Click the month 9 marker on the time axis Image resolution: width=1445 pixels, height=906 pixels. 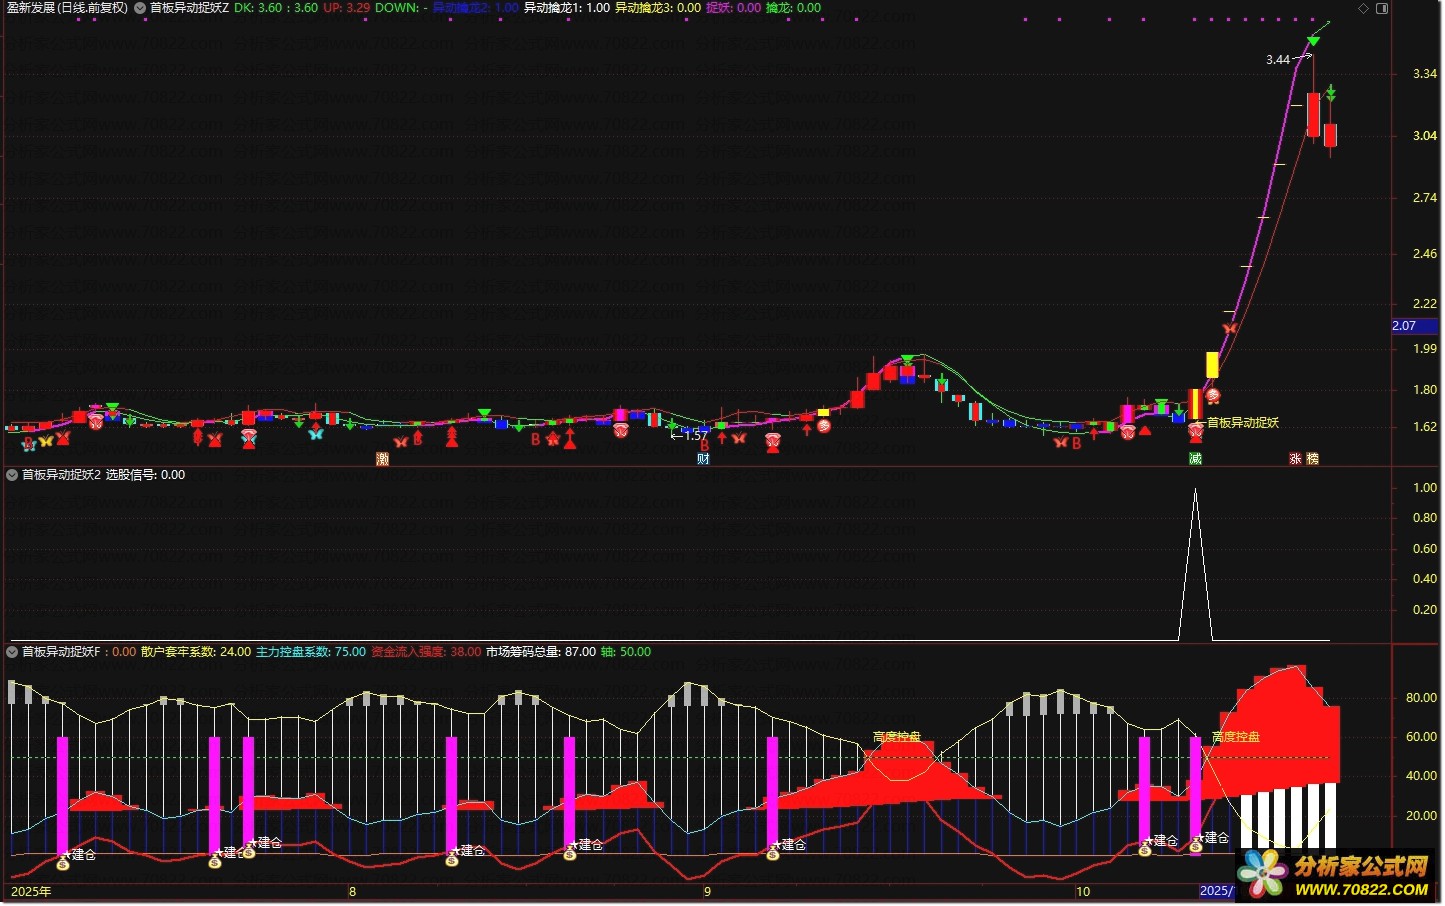[707, 891]
